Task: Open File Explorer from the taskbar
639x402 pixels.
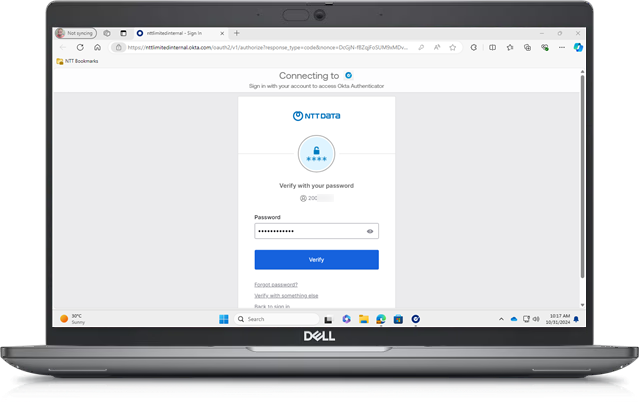Action: tap(363, 319)
